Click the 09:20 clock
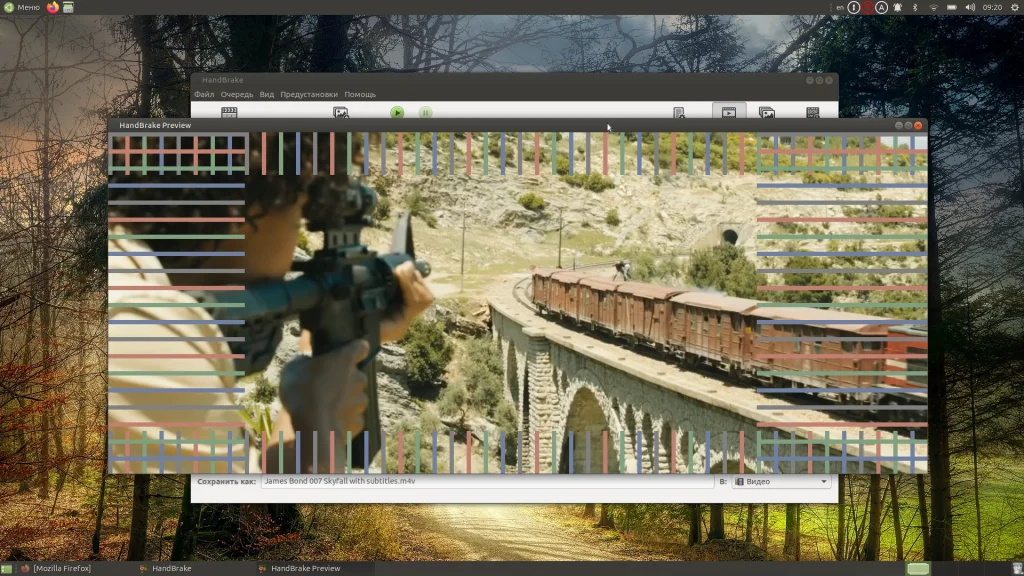Image resolution: width=1024 pixels, height=576 pixels. coord(992,7)
